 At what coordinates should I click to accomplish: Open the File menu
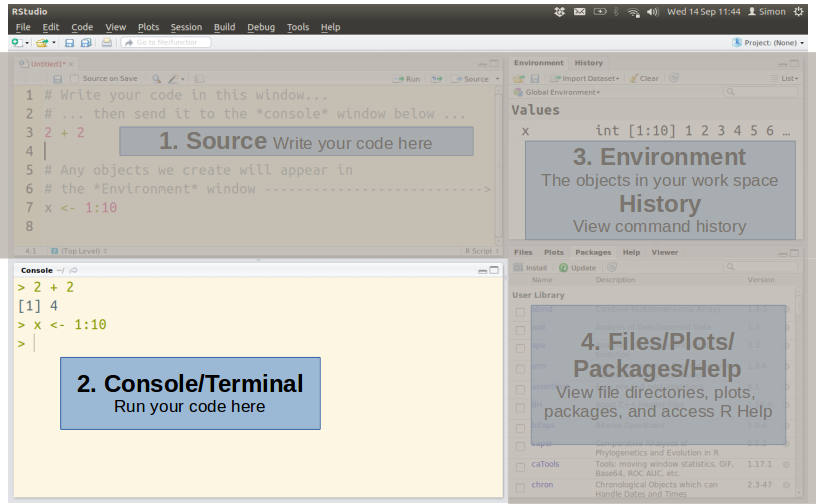point(23,27)
